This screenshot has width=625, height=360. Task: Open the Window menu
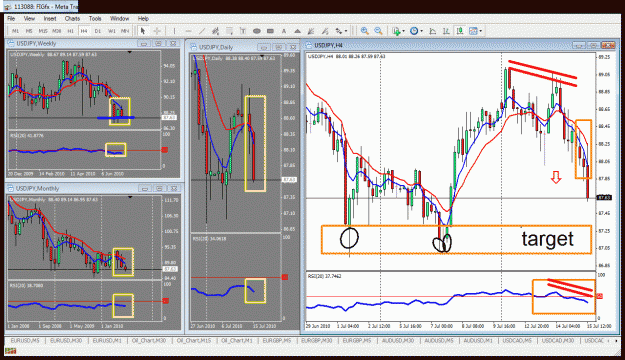pos(119,18)
